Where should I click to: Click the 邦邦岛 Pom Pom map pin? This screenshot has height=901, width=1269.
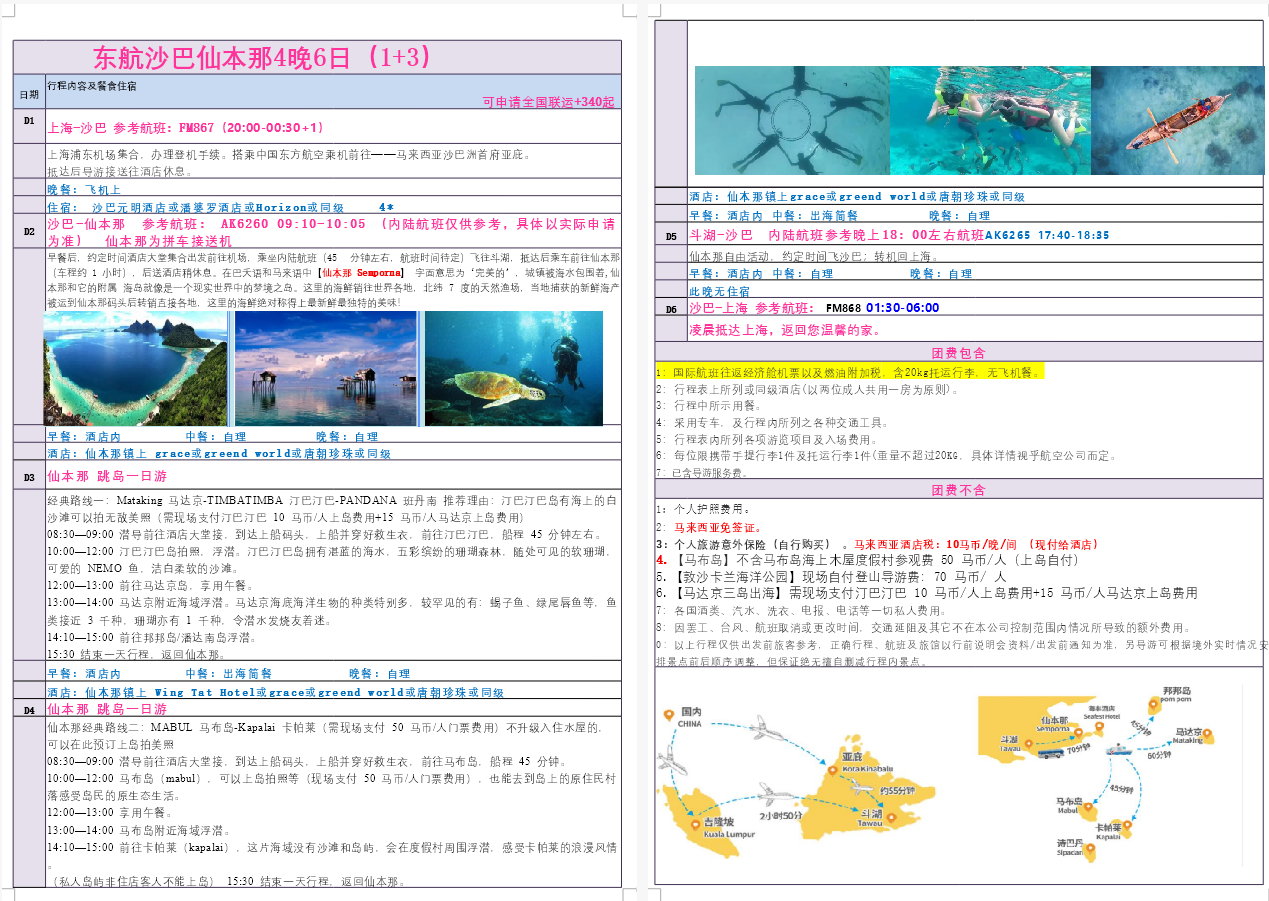pos(1152,705)
